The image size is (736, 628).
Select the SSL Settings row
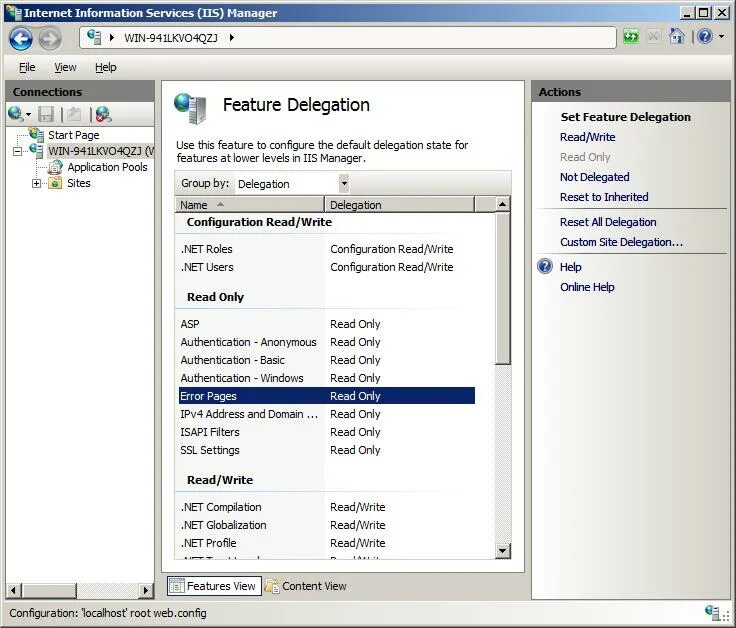pos(327,450)
